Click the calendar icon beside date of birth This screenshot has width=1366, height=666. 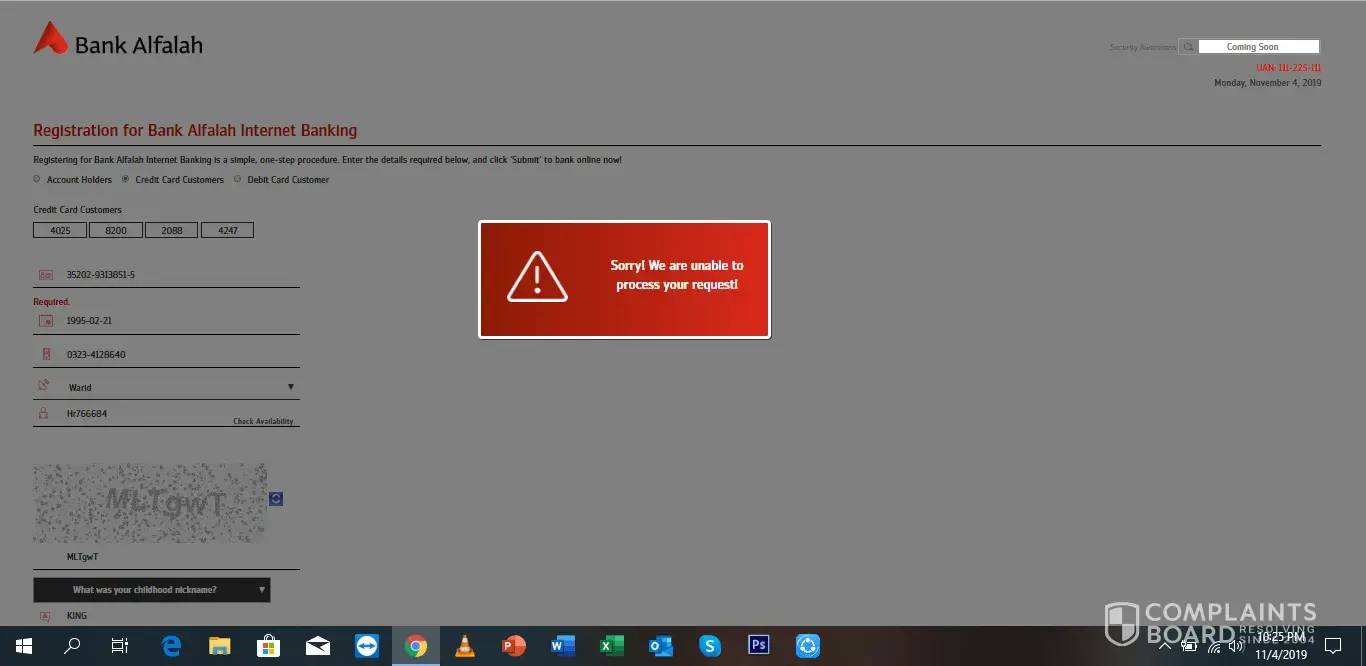click(45, 321)
